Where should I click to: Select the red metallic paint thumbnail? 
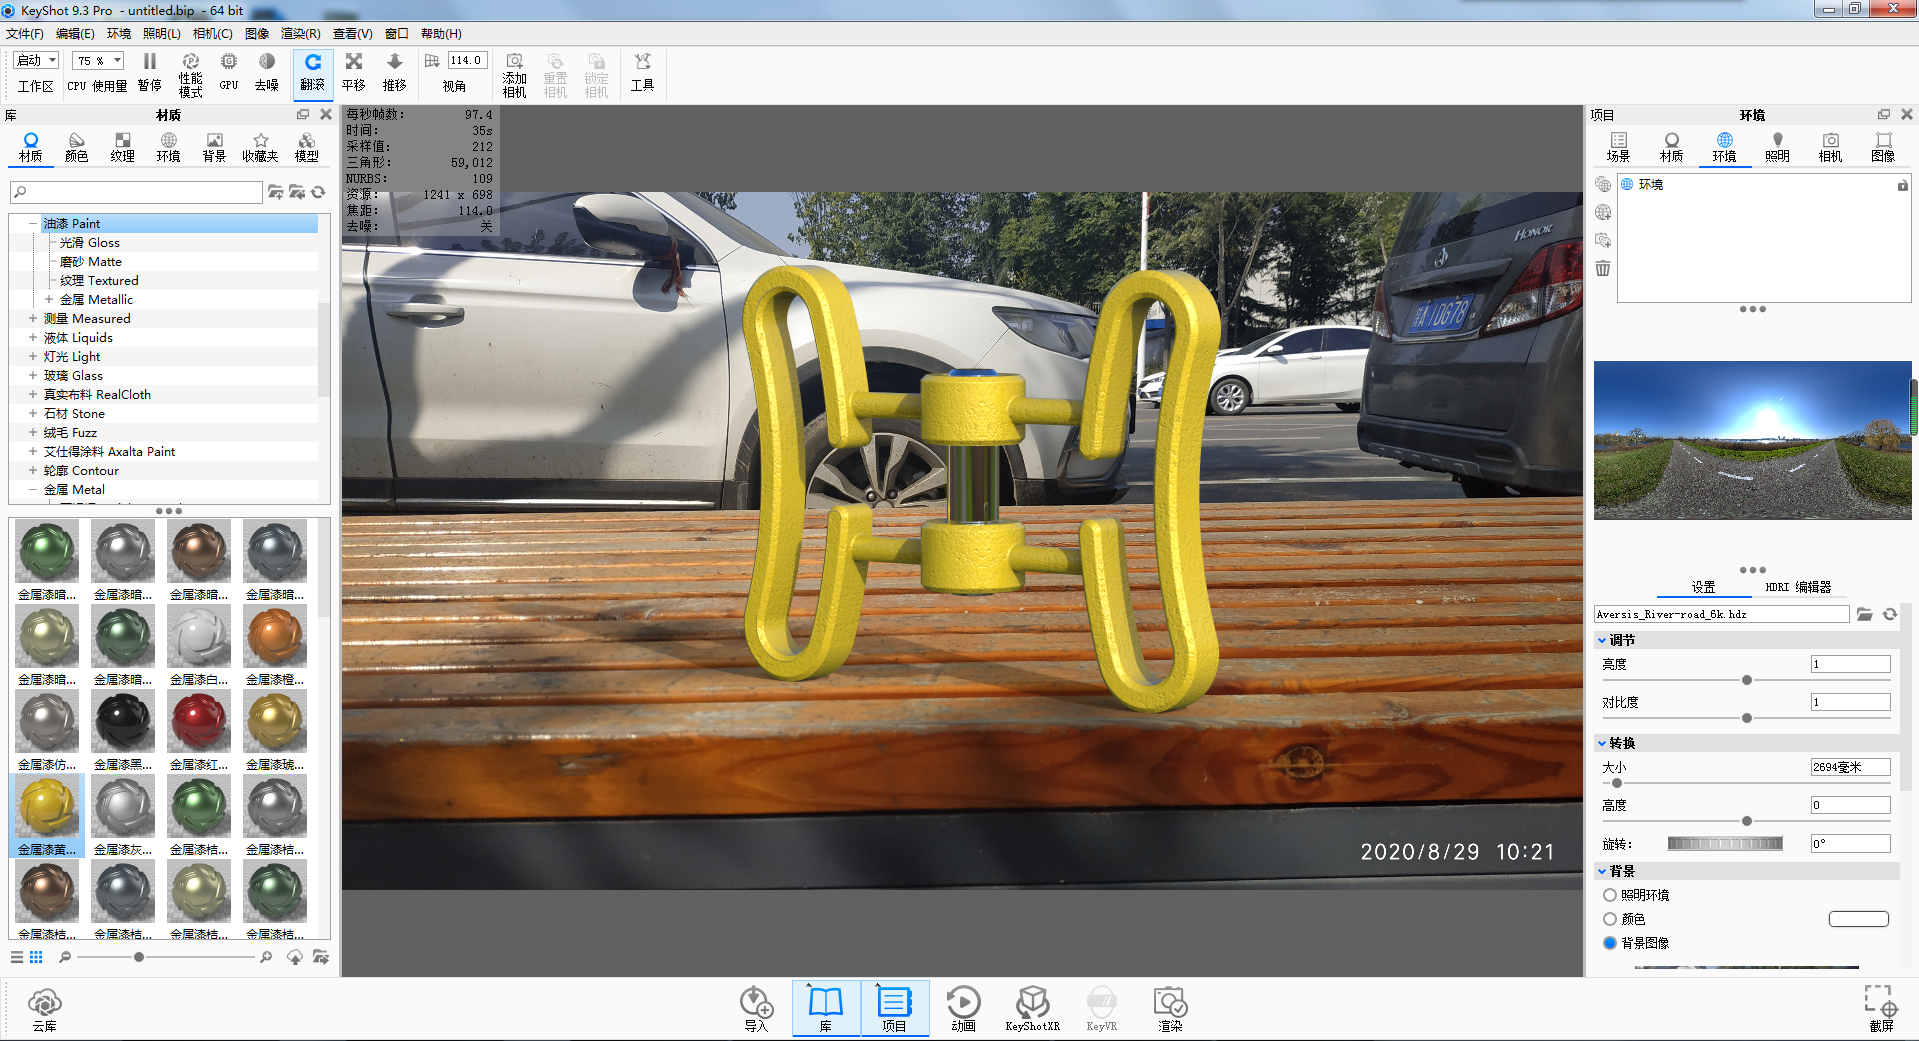coord(199,721)
